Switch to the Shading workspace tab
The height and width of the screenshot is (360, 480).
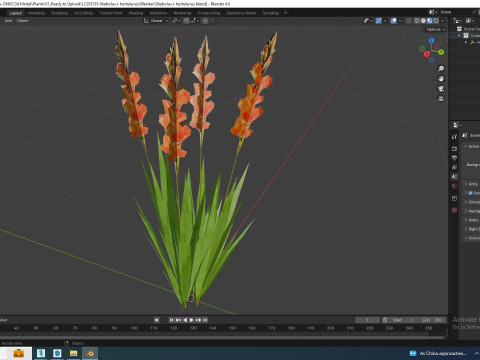click(x=136, y=13)
